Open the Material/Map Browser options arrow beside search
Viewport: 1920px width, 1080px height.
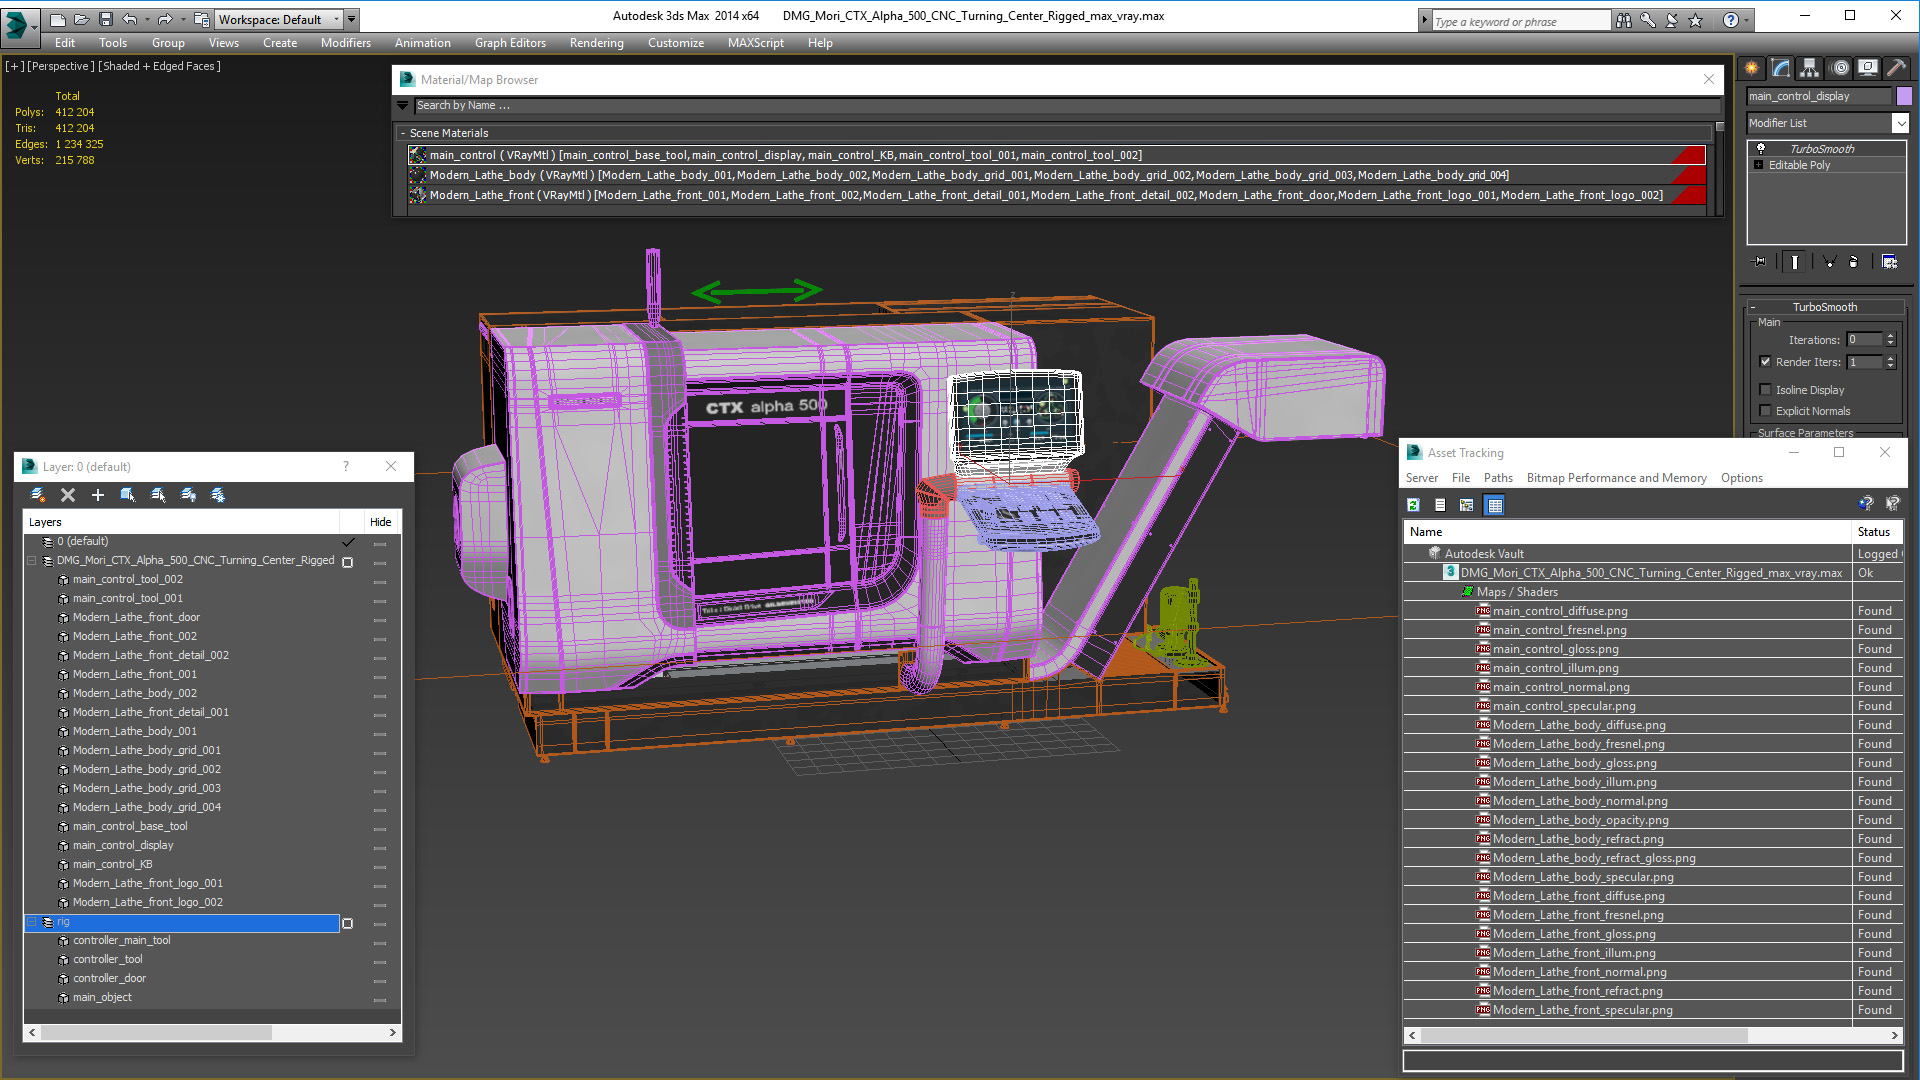tap(403, 105)
